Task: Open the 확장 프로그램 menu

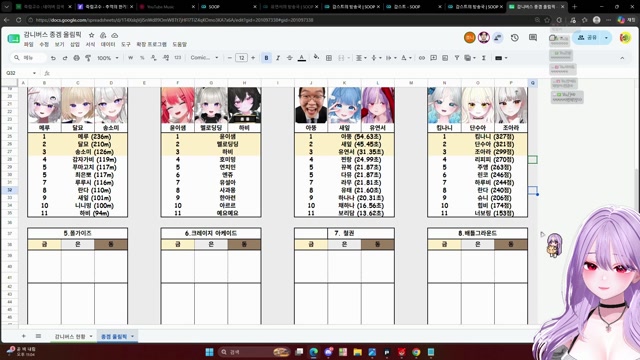Action: 151,44
